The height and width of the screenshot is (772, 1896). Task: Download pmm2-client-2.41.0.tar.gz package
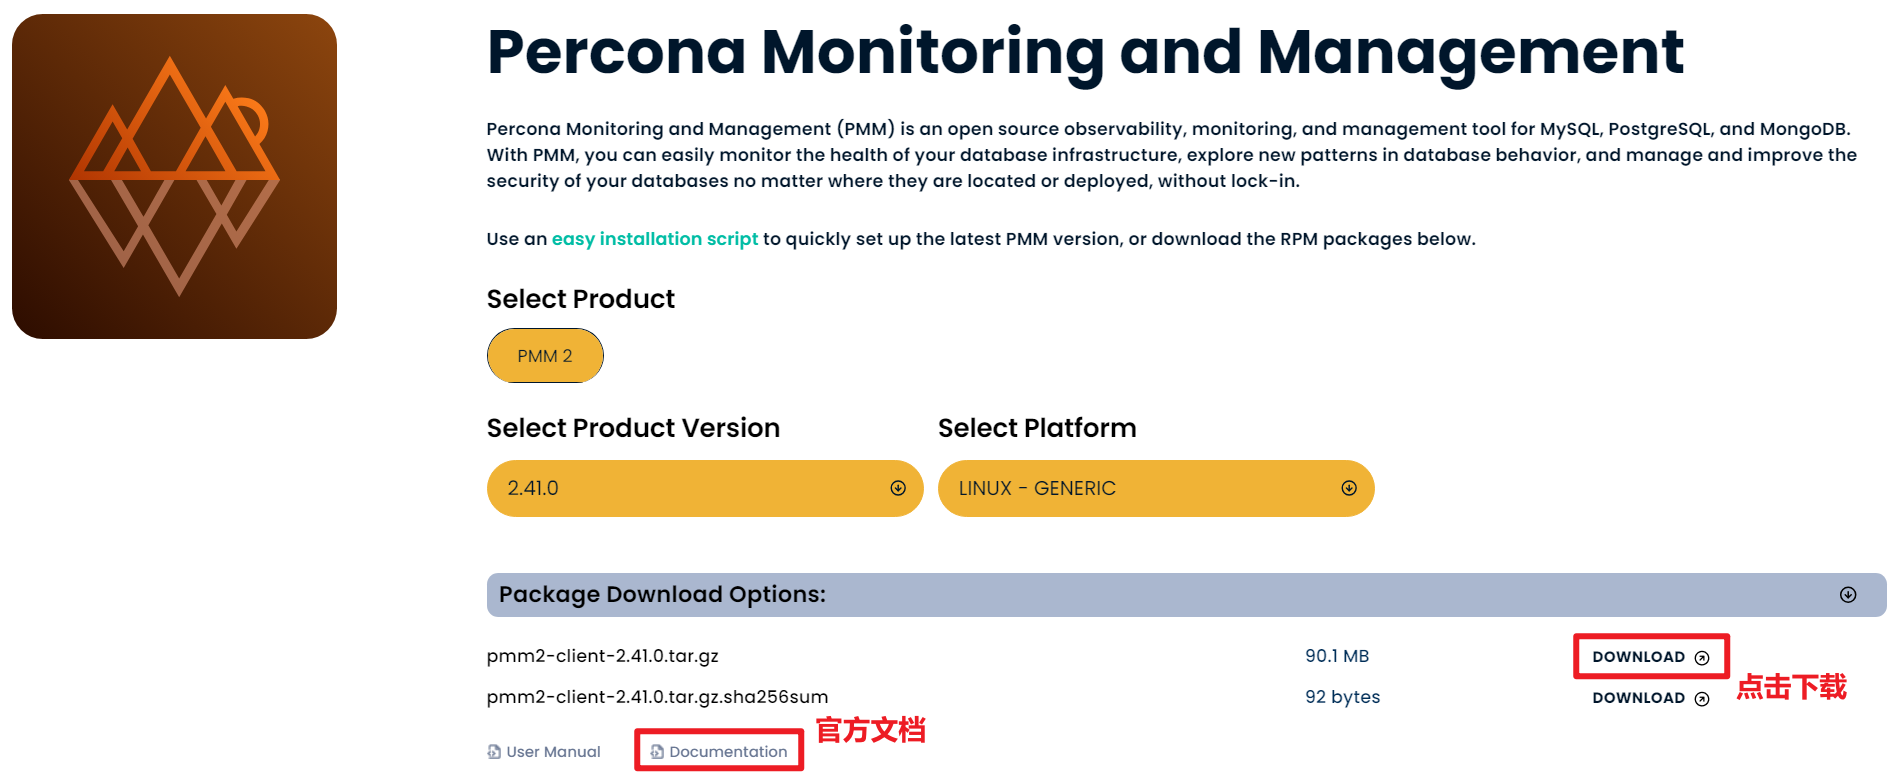pos(1639,657)
